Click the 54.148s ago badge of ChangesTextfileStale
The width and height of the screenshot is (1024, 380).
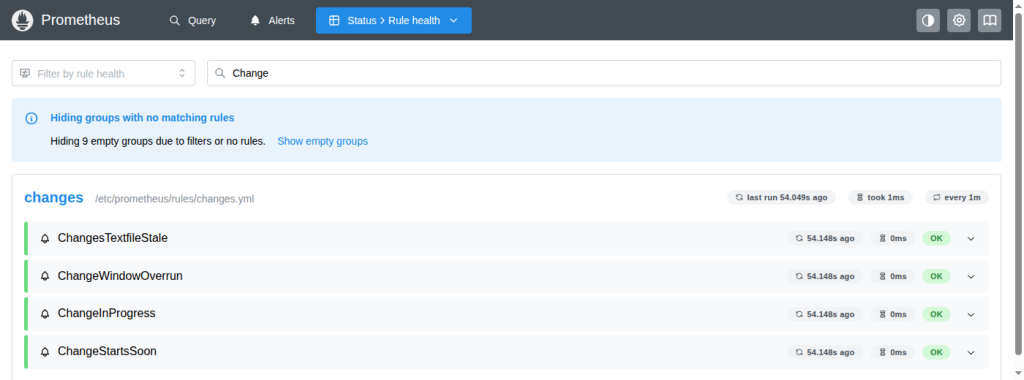825,238
